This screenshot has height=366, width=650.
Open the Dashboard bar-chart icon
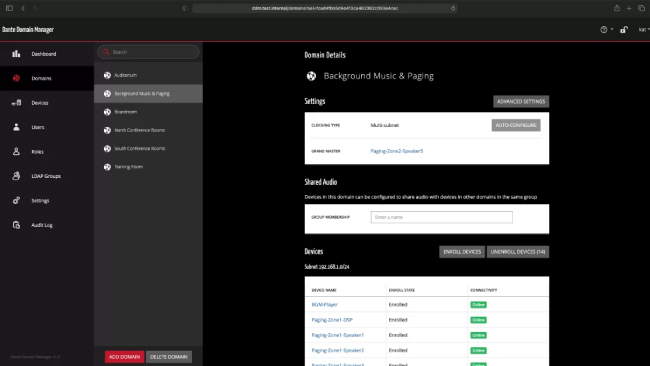pyautogui.click(x=16, y=54)
